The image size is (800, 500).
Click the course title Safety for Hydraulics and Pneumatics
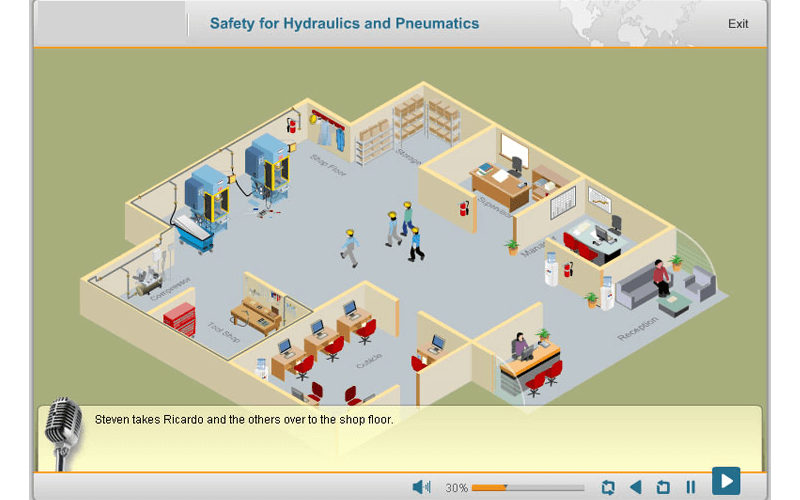click(x=344, y=24)
